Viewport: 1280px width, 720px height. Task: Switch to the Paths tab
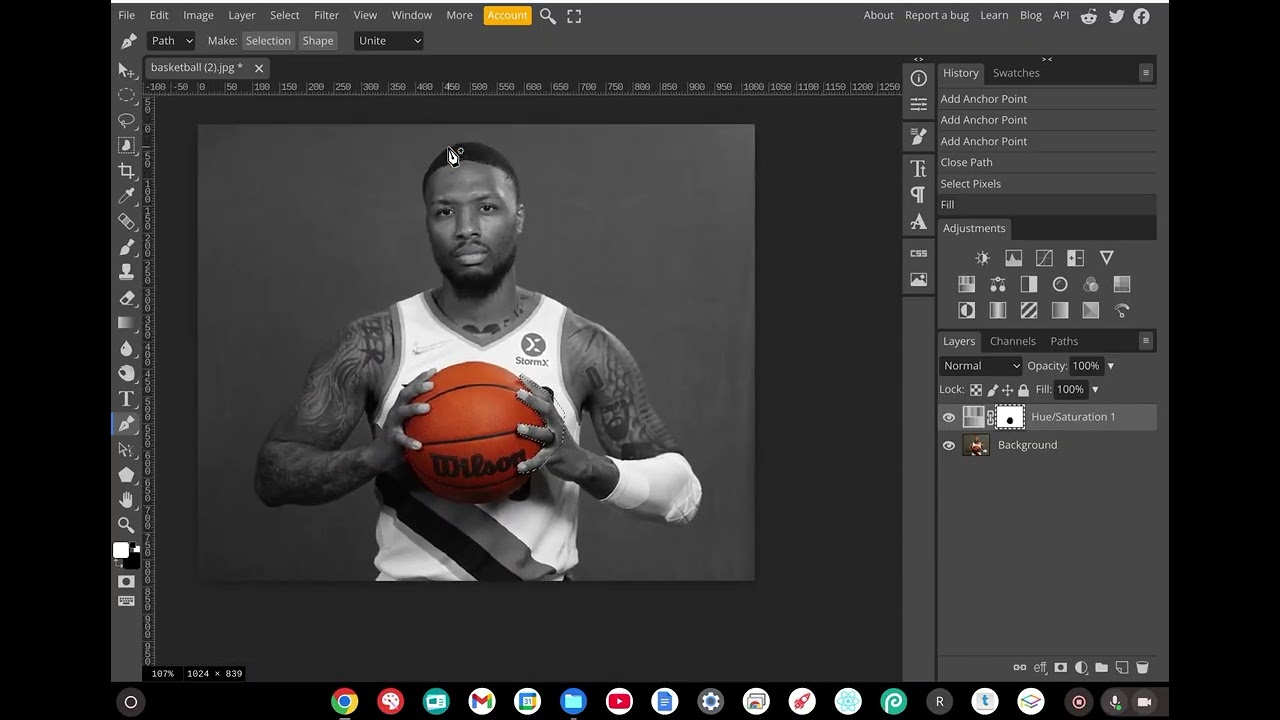(1064, 341)
